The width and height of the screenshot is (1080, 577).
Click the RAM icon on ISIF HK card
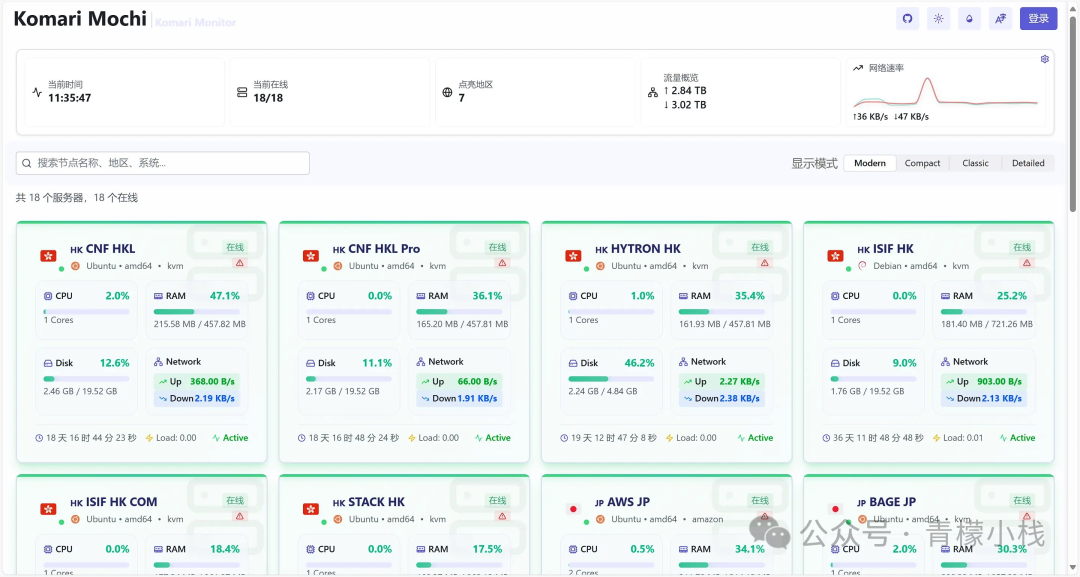pyautogui.click(x=945, y=296)
